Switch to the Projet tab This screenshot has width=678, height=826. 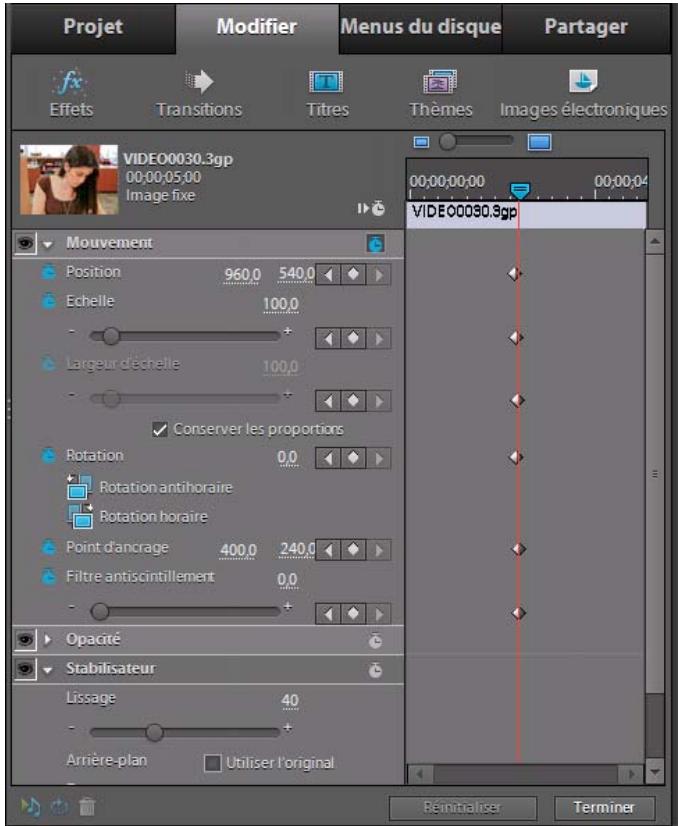pyautogui.click(x=93, y=27)
